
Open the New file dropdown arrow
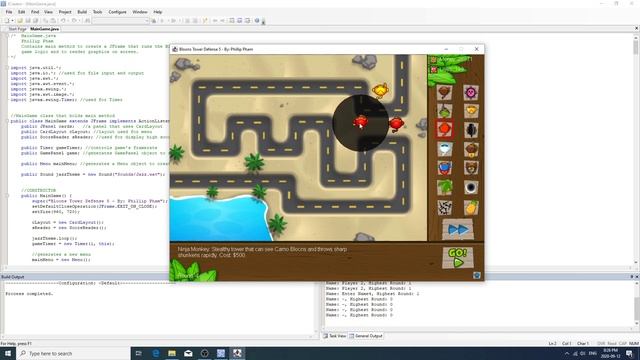click(x=13, y=20)
